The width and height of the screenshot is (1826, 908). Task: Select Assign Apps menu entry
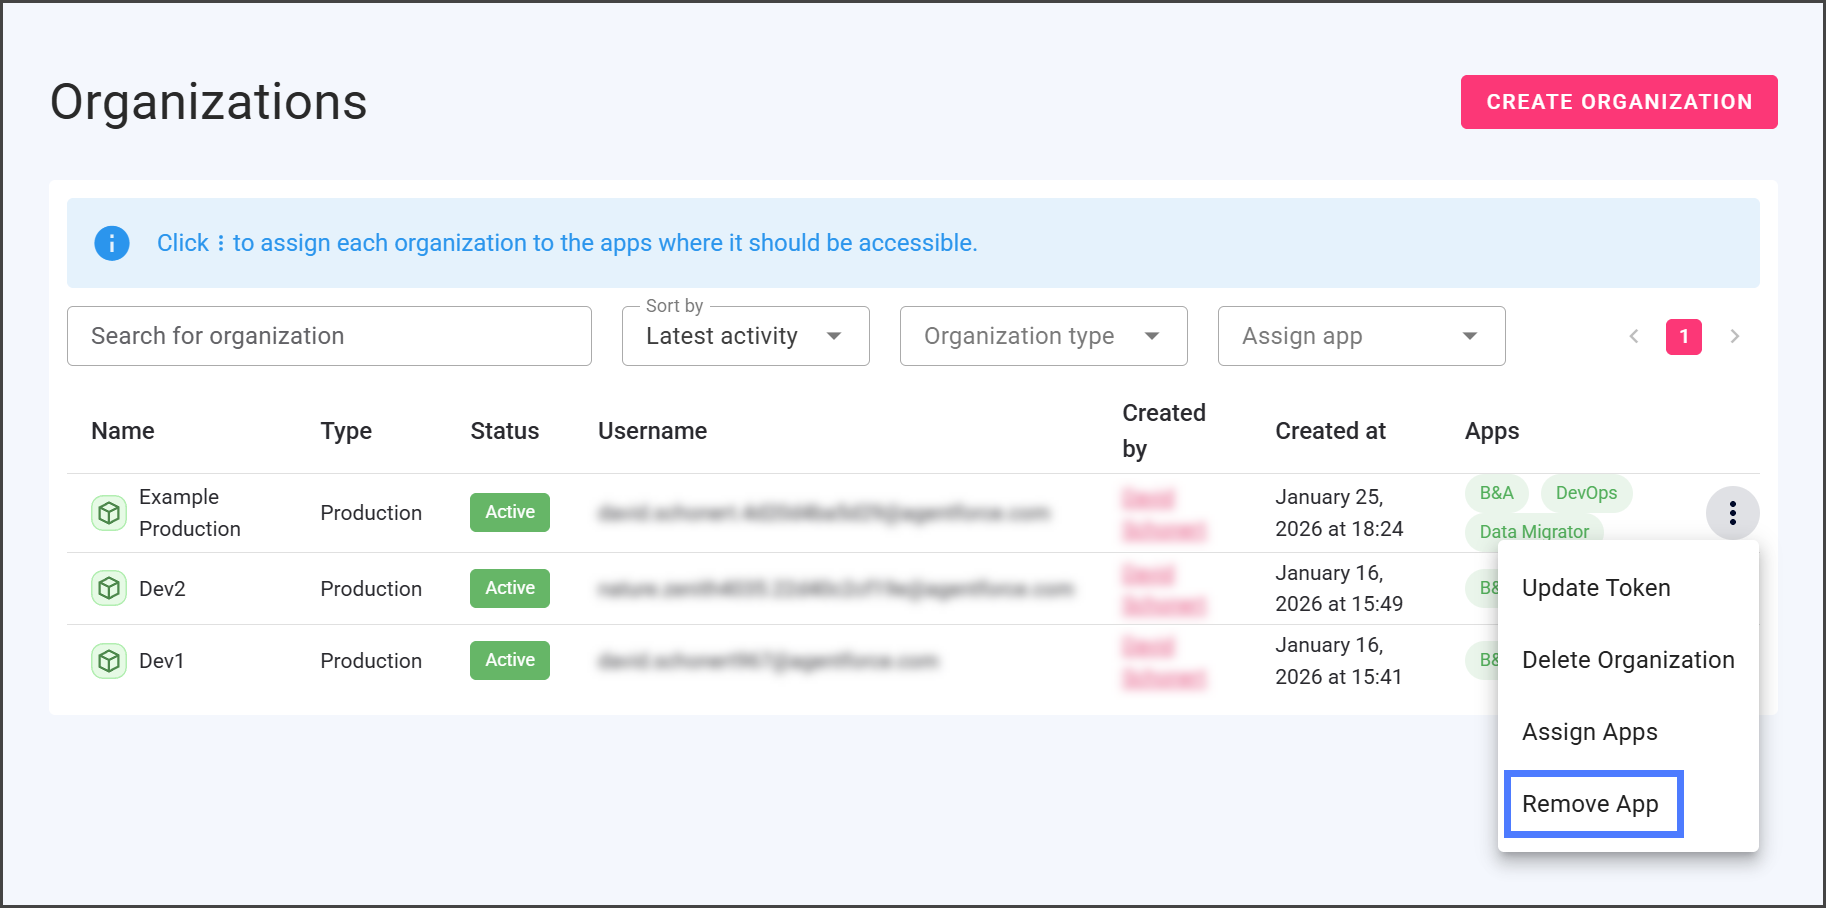pyautogui.click(x=1590, y=732)
